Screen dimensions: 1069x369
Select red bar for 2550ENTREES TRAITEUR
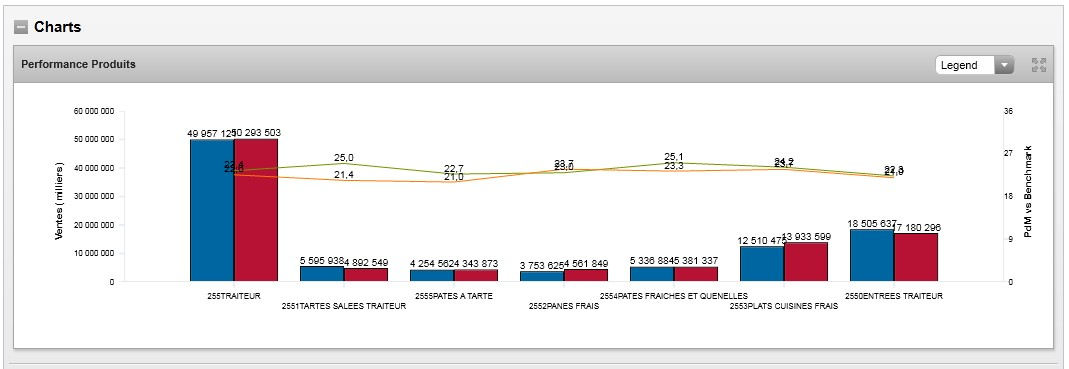point(916,257)
